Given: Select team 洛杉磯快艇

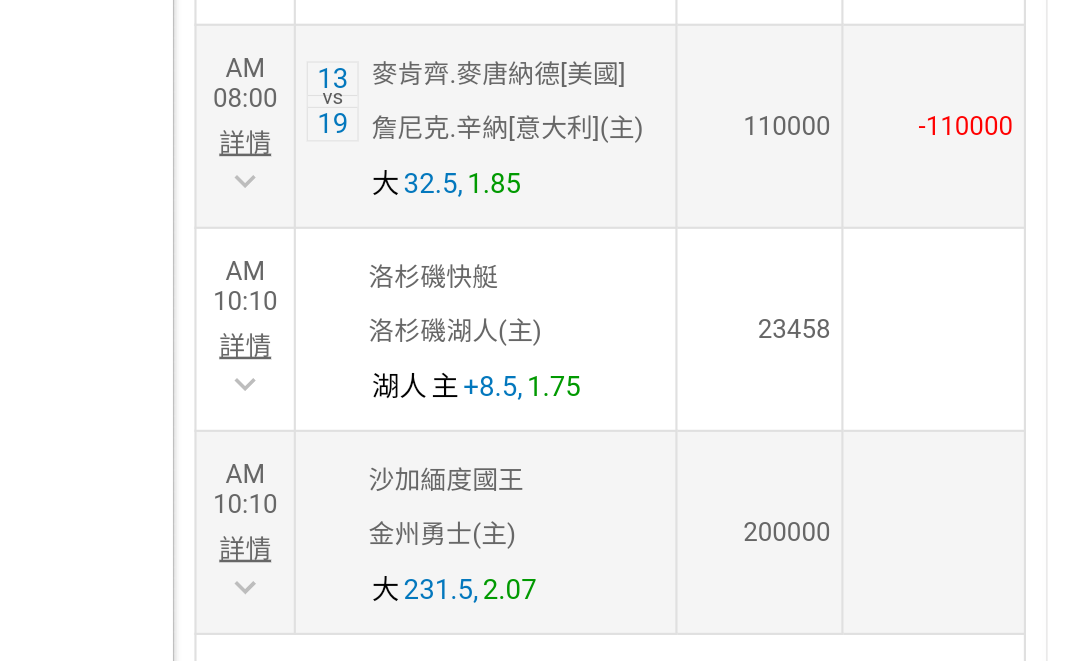Looking at the screenshot, I should click(433, 277).
